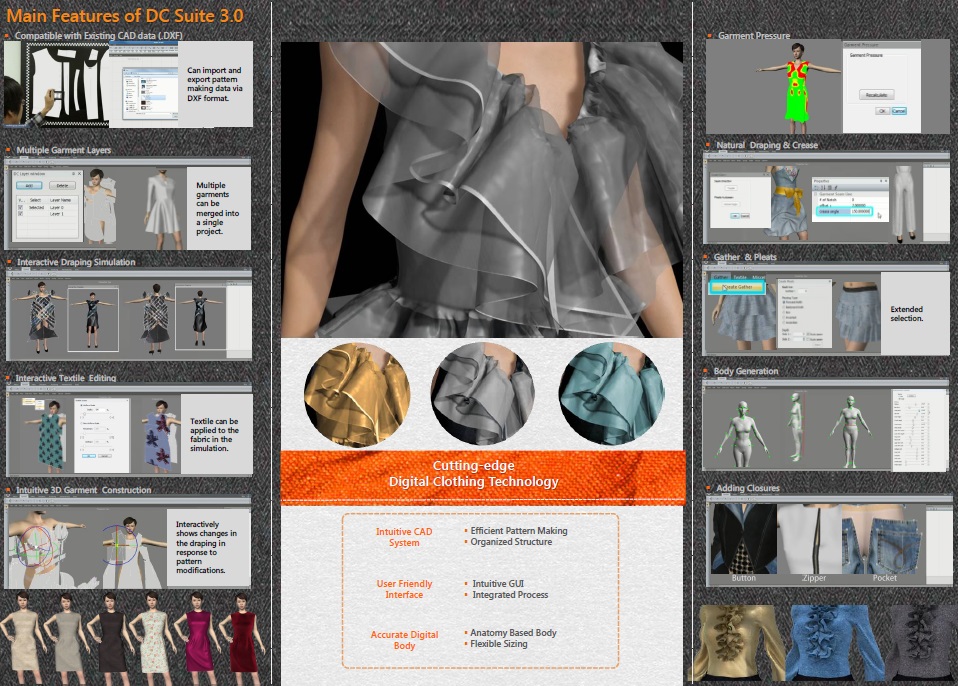Click the 'Adding Closures' heading
The image size is (958, 686).
[x=748, y=488]
